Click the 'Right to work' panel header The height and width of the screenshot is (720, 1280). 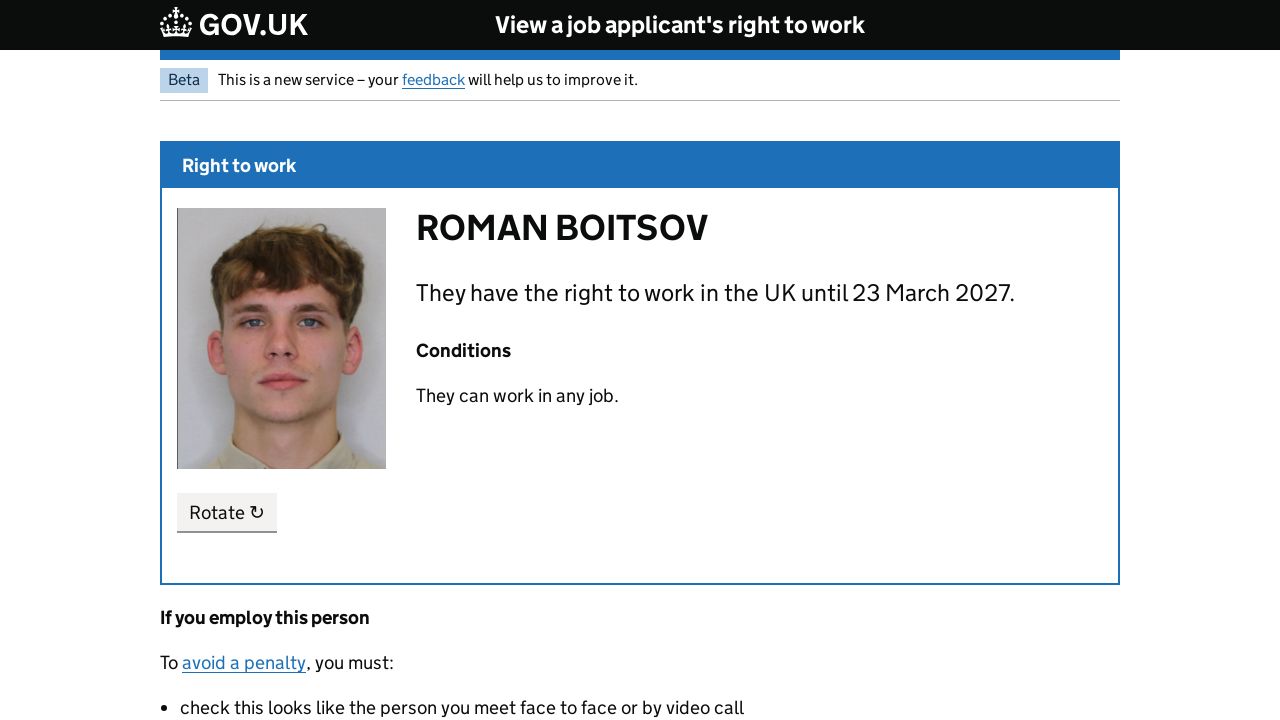(239, 166)
